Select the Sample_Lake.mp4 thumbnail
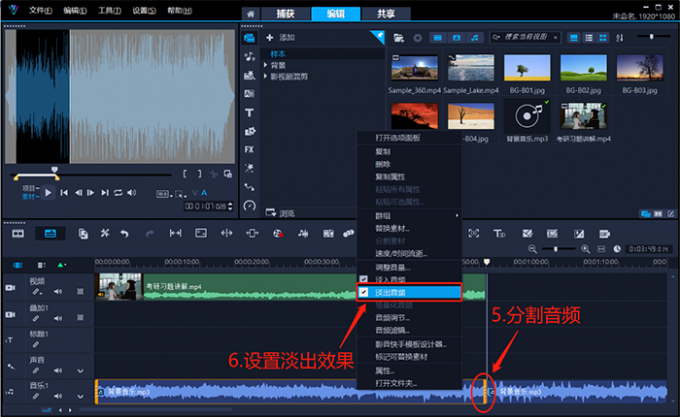The height and width of the screenshot is (417, 680). pos(471,68)
